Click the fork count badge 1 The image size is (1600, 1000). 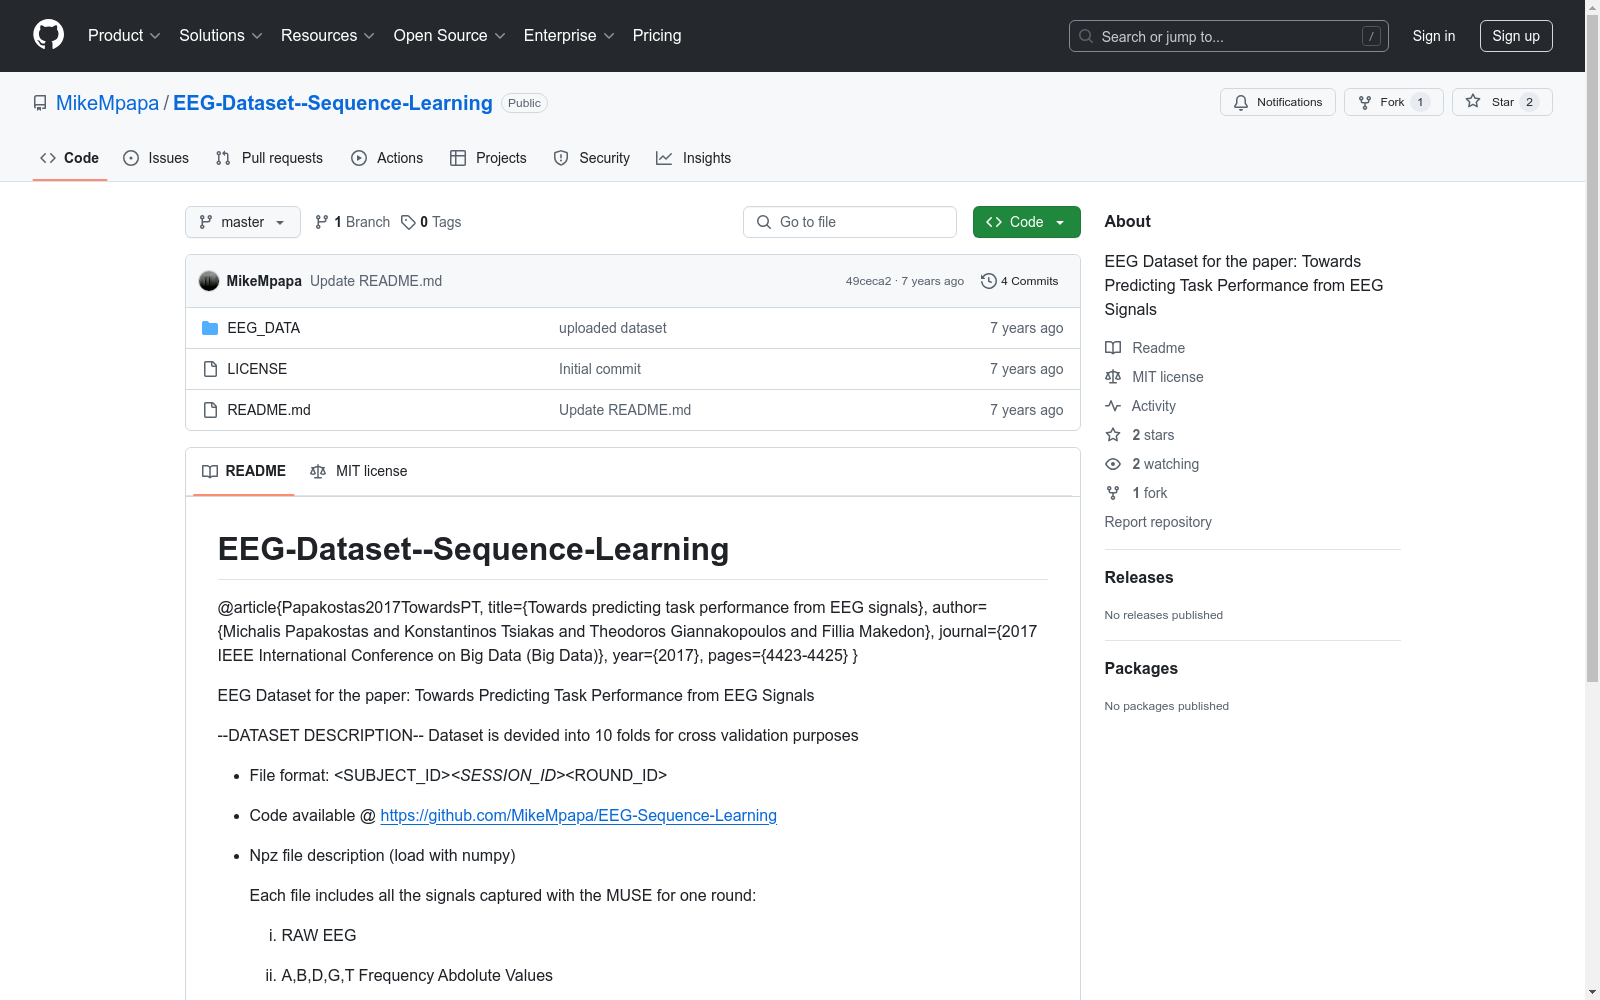pyautogui.click(x=1420, y=102)
